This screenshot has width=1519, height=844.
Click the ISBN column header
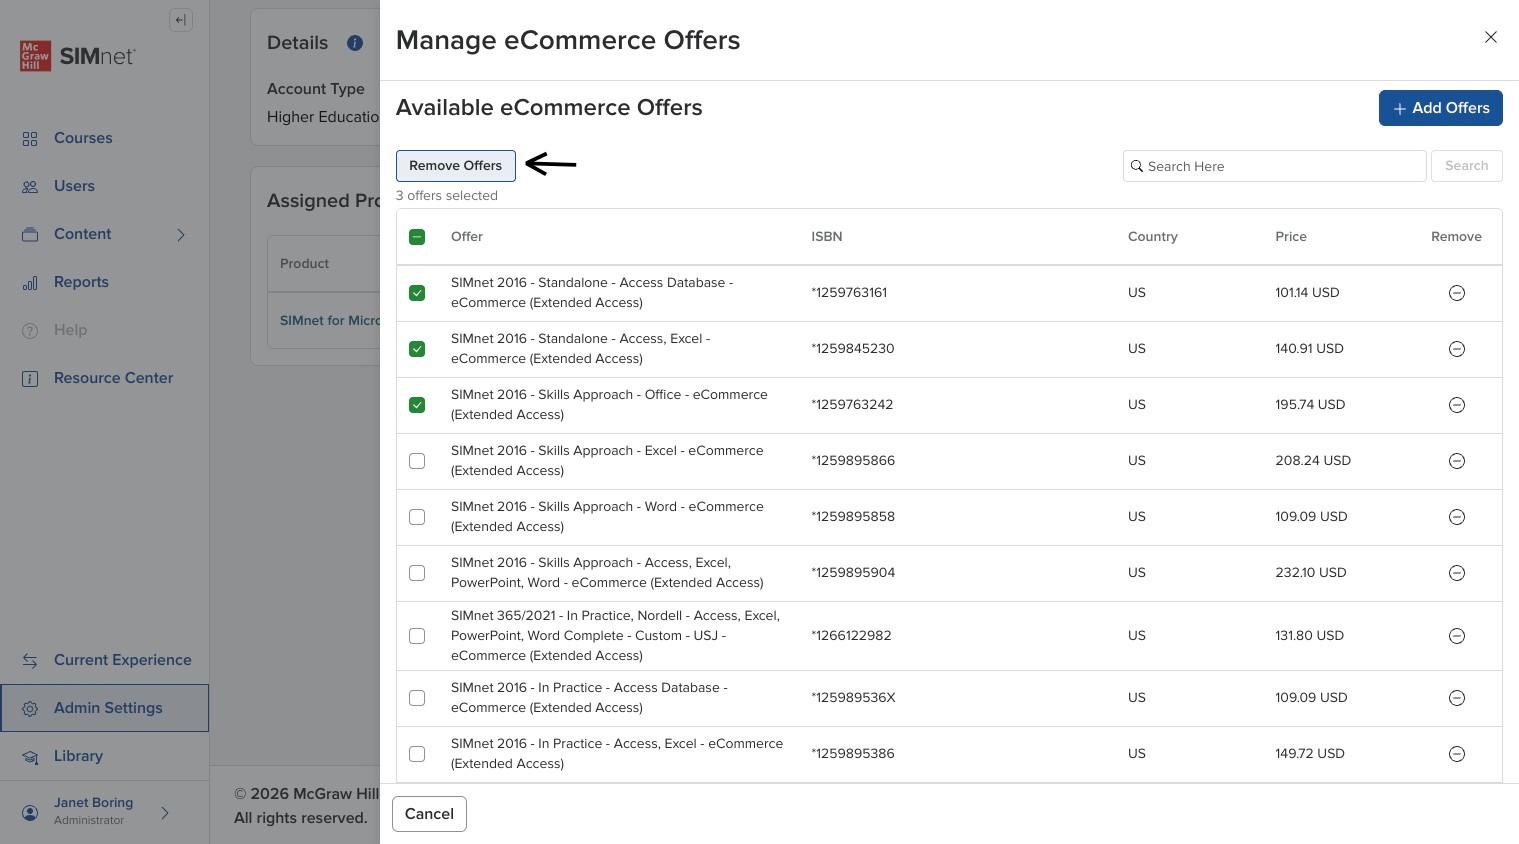[x=827, y=237]
